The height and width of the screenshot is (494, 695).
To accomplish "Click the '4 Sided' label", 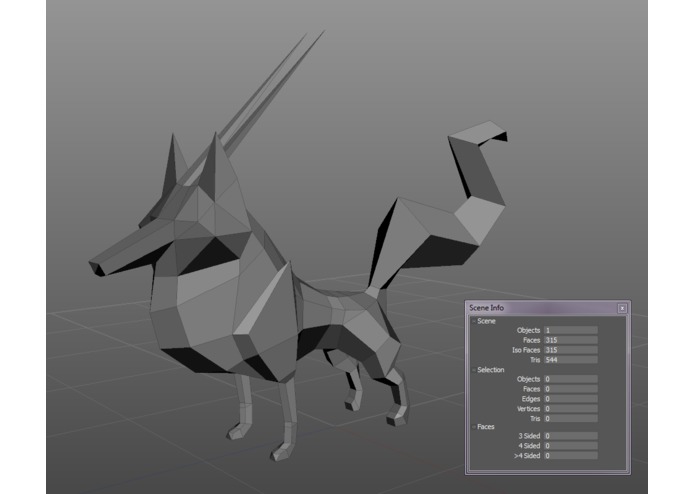I will (x=529, y=446).
